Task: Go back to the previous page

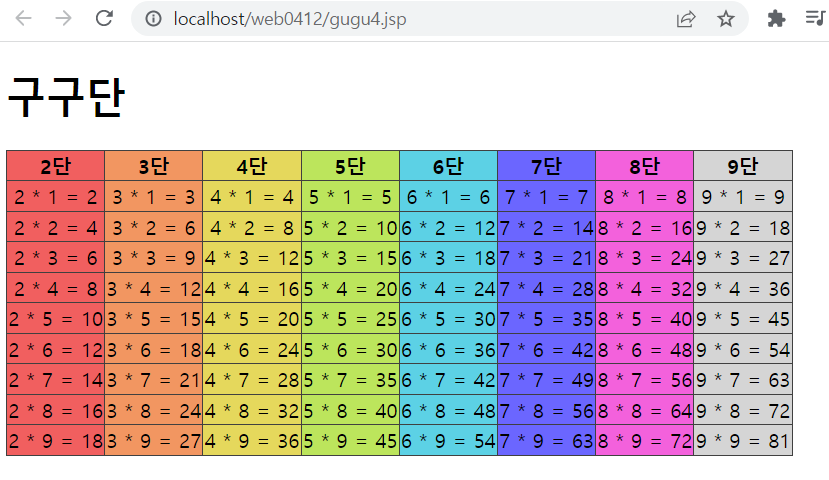Action: (x=23, y=19)
